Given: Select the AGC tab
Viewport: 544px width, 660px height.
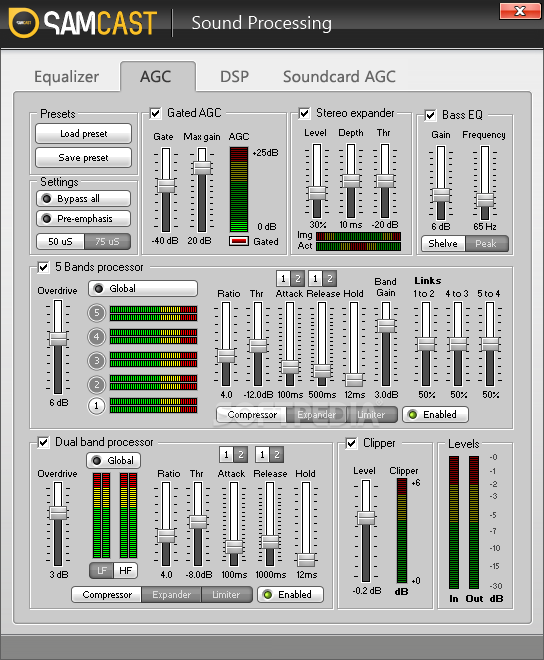Looking at the screenshot, I should pyautogui.click(x=156, y=77).
